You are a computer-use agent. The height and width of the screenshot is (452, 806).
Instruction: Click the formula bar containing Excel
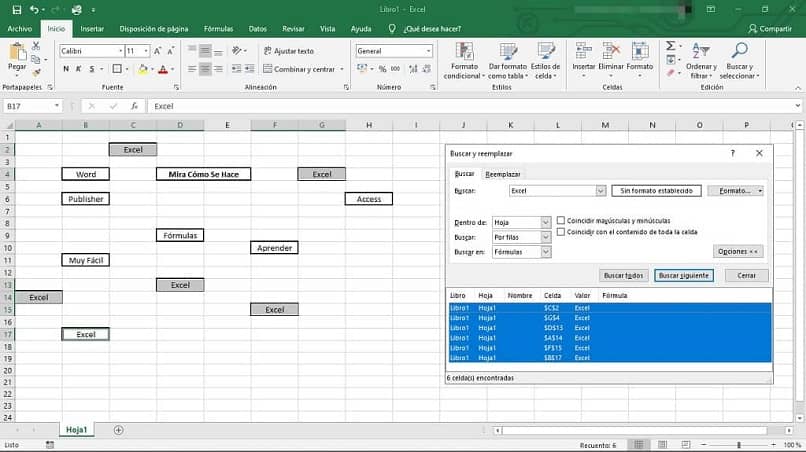473,106
